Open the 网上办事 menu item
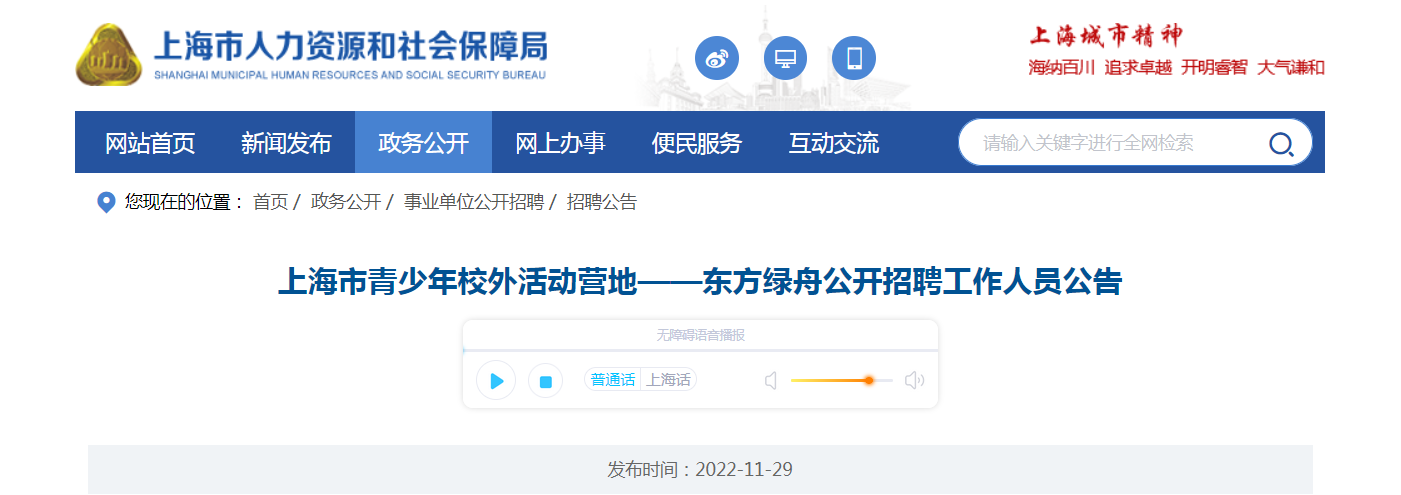The height and width of the screenshot is (495, 1401). [x=560, y=143]
